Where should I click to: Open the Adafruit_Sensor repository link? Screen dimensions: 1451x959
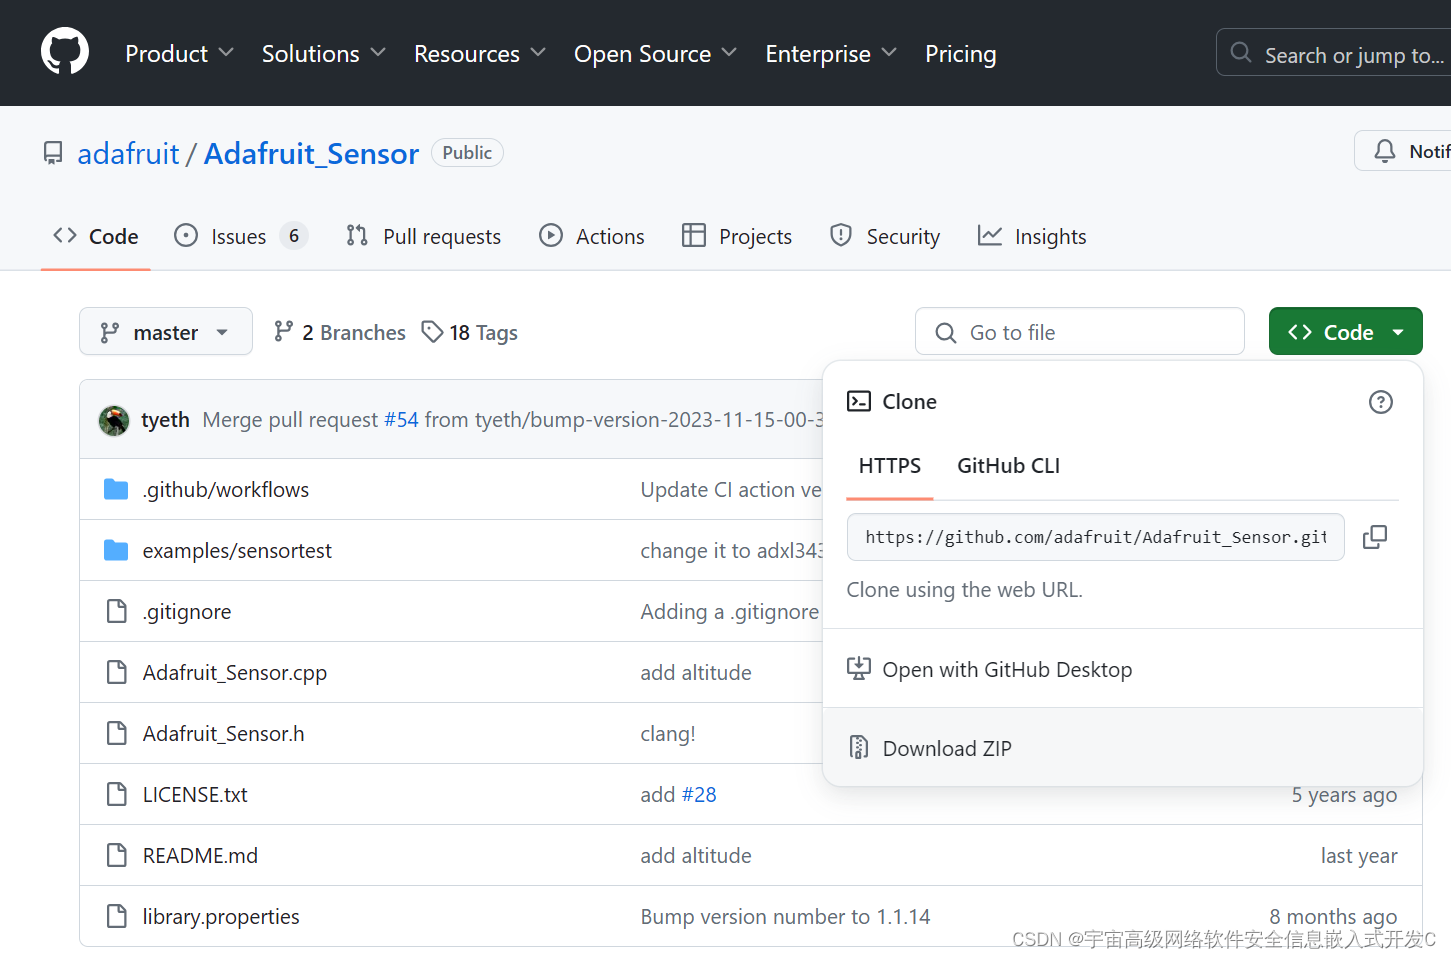pos(312,153)
